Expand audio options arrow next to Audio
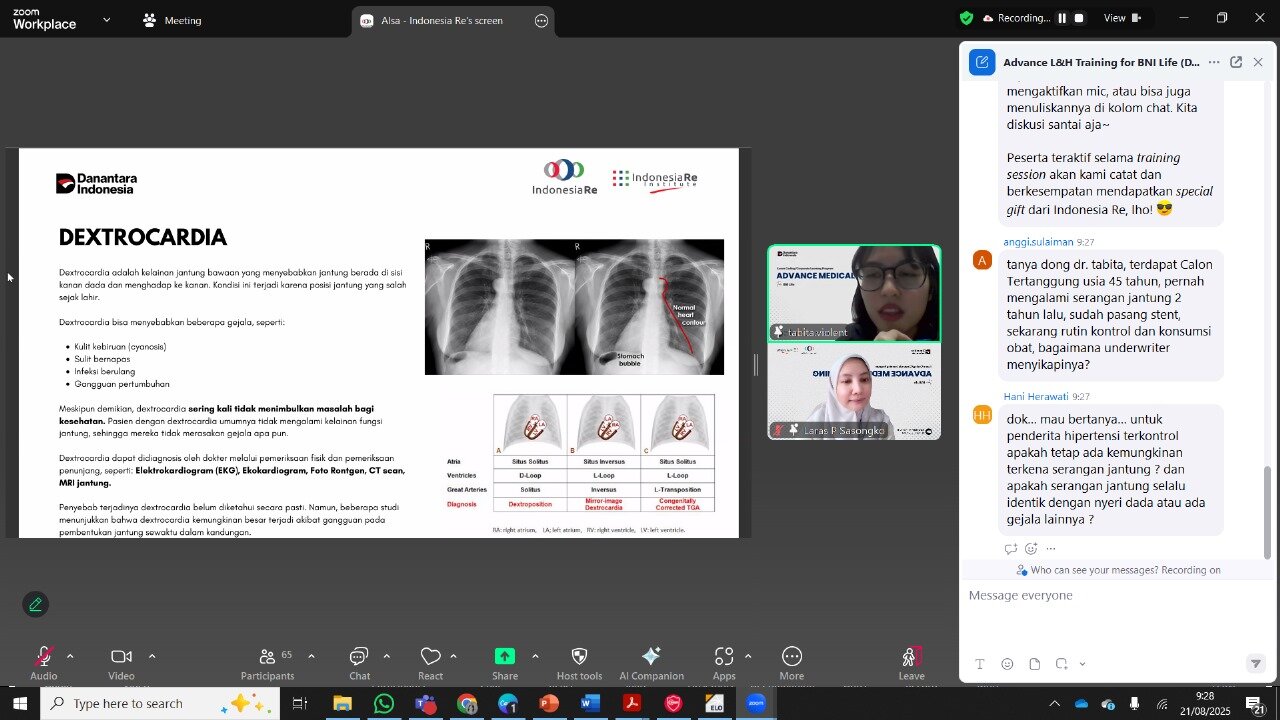1280x720 pixels. coord(70,656)
